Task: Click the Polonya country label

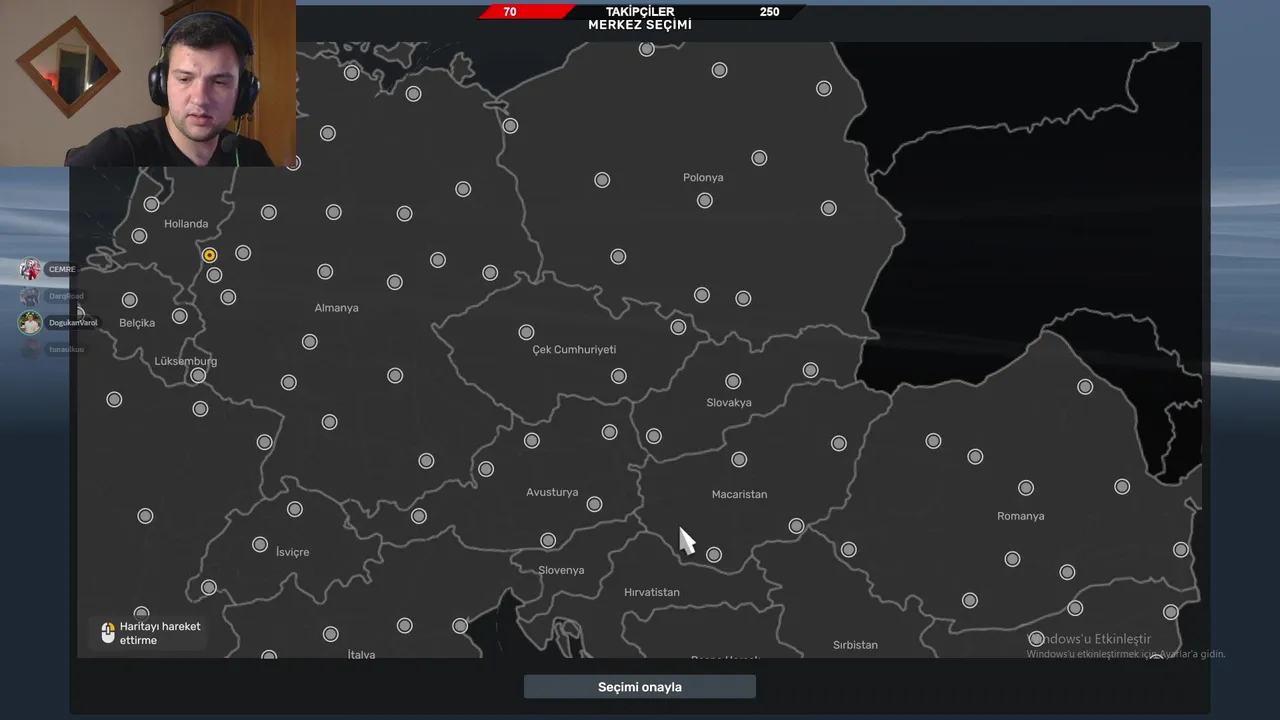Action: click(703, 178)
